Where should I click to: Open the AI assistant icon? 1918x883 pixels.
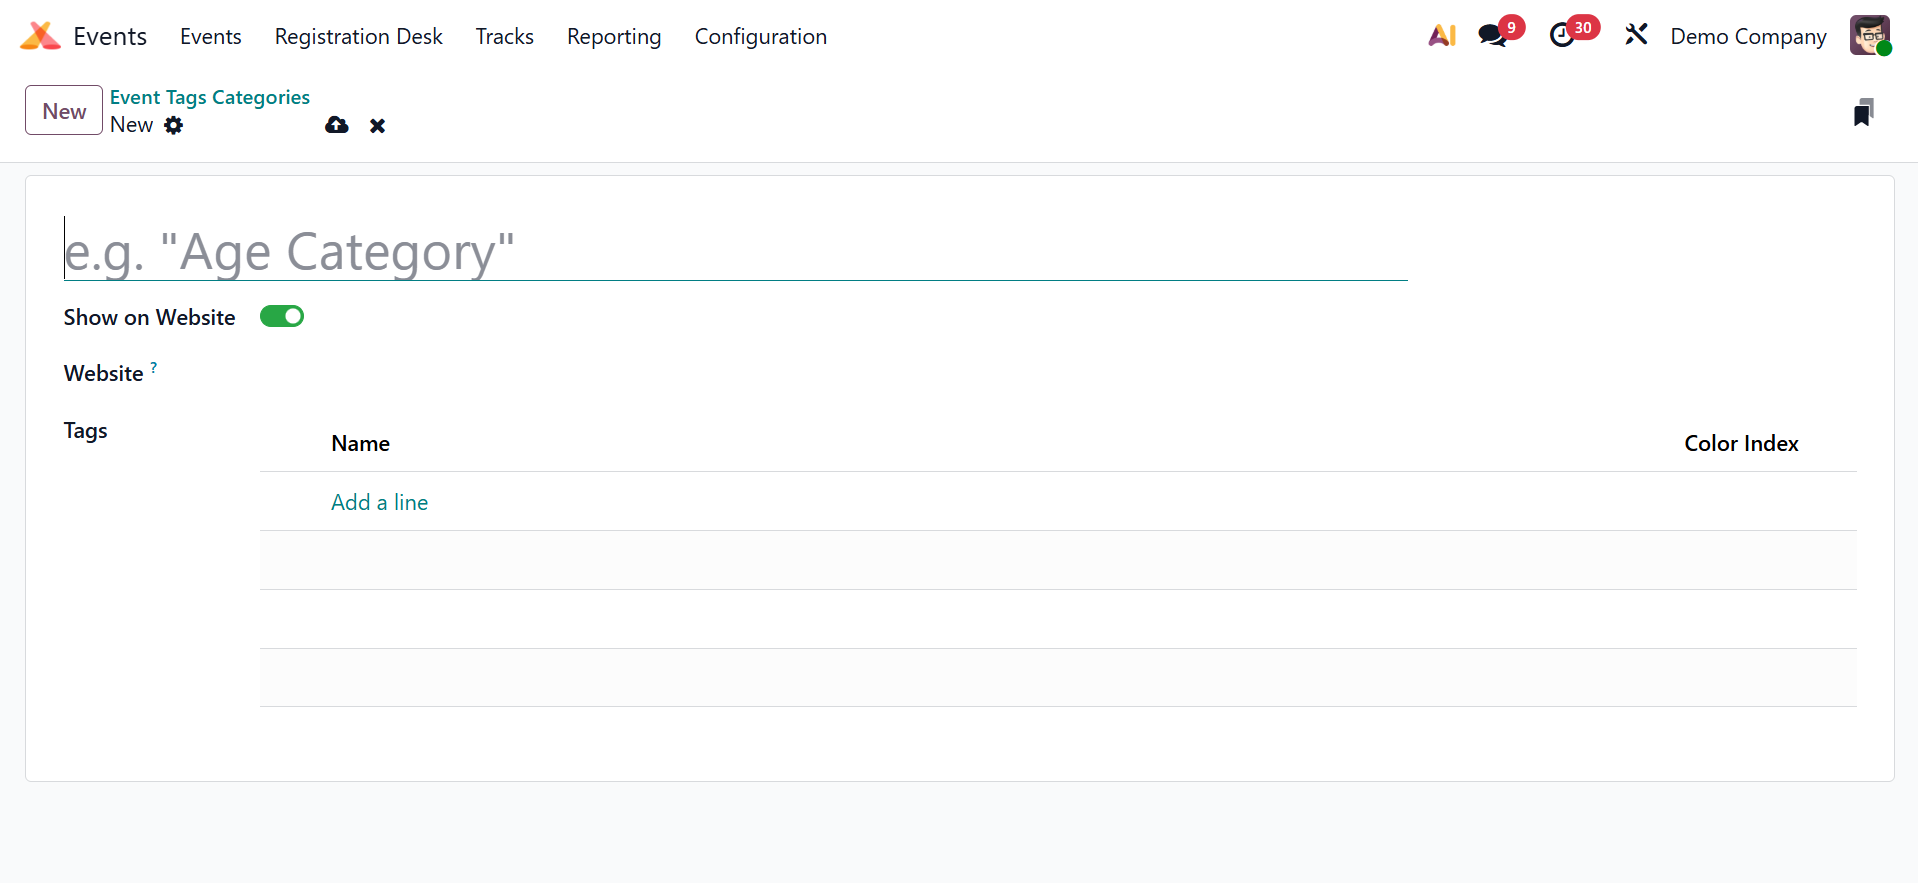[x=1442, y=36]
